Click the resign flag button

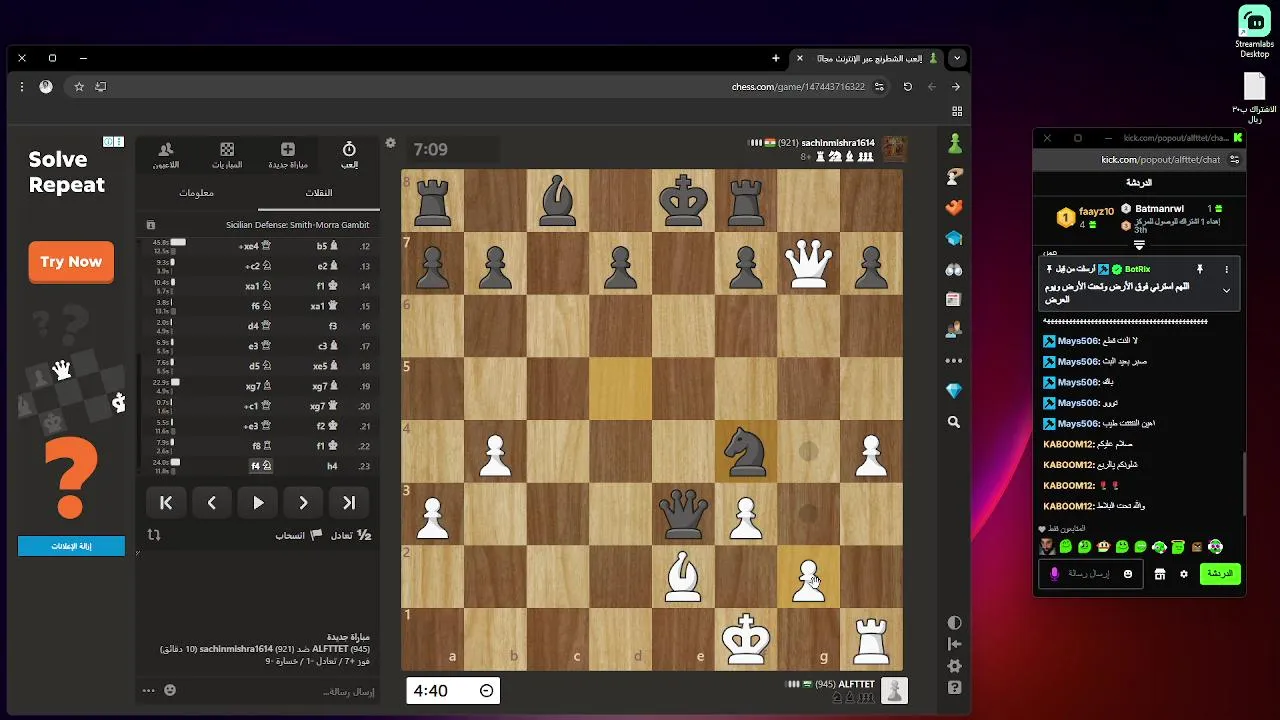pyautogui.click(x=300, y=535)
